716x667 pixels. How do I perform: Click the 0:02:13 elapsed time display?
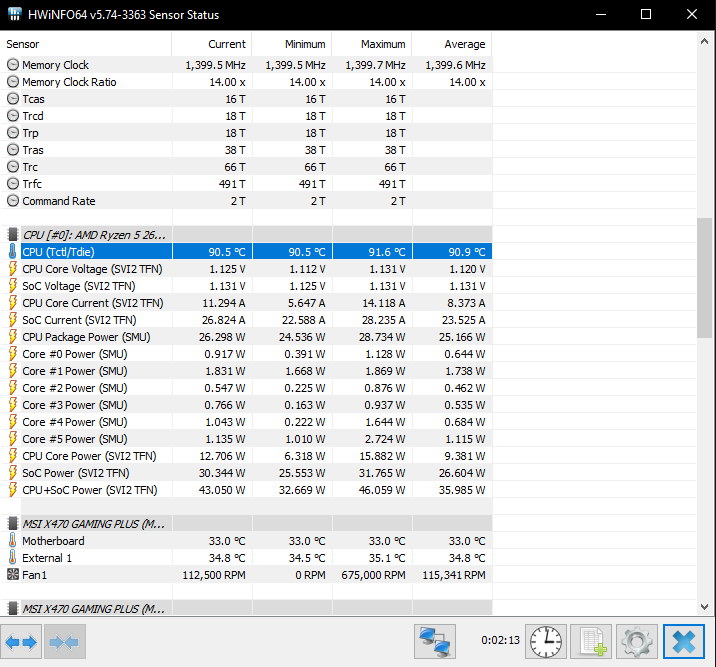[x=500, y=640]
